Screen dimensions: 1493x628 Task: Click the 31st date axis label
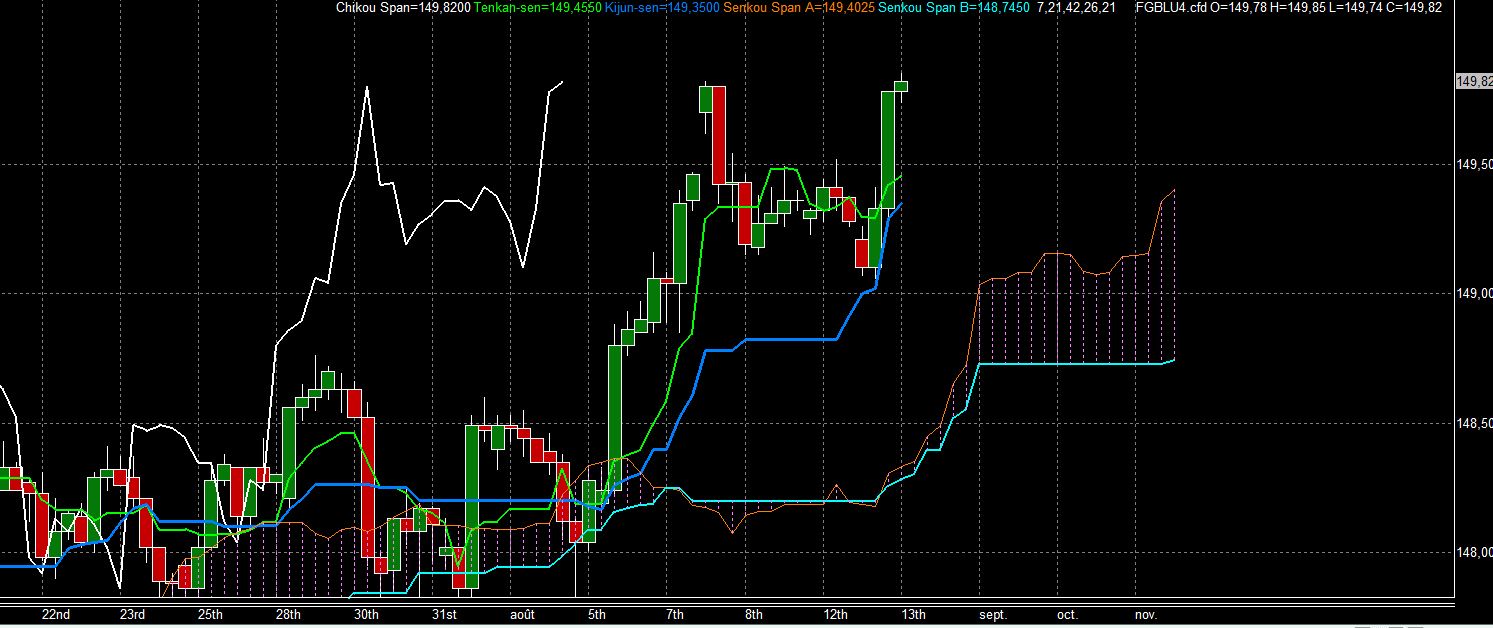(445, 614)
